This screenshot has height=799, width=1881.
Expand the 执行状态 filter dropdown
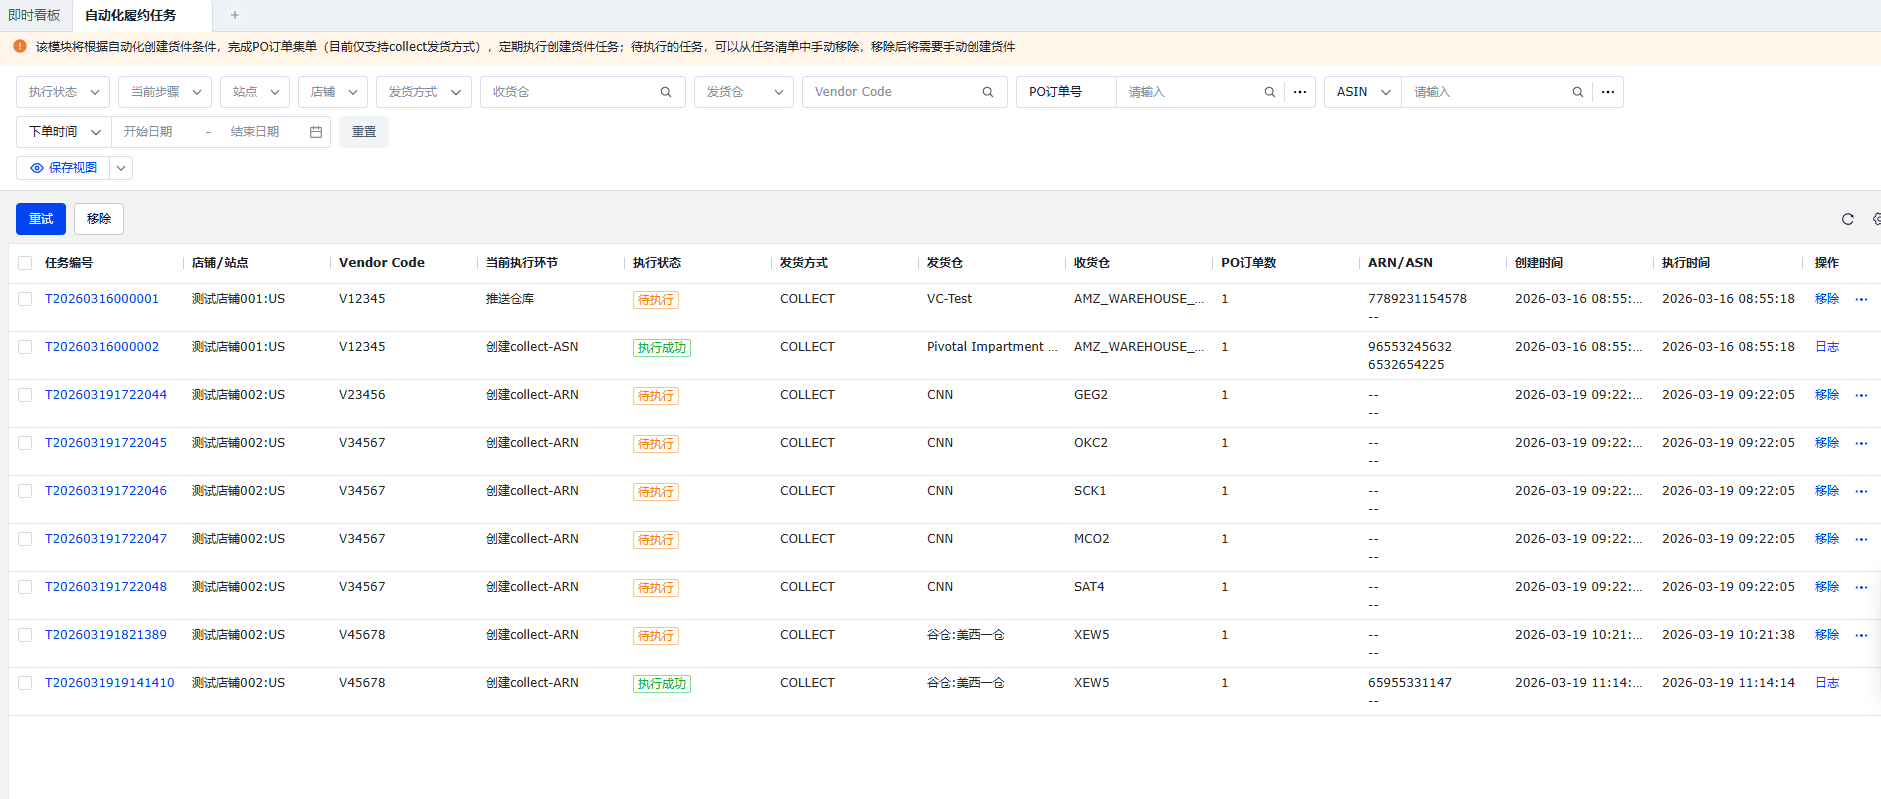tap(63, 92)
